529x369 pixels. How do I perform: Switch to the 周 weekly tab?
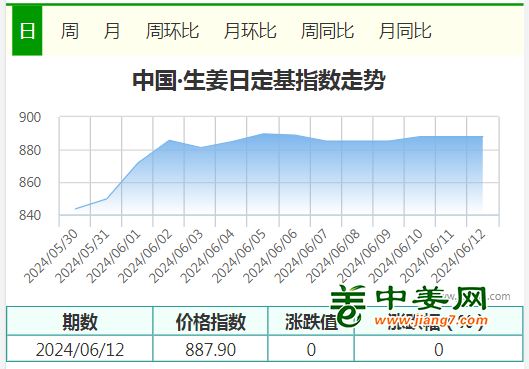[x=69, y=31]
